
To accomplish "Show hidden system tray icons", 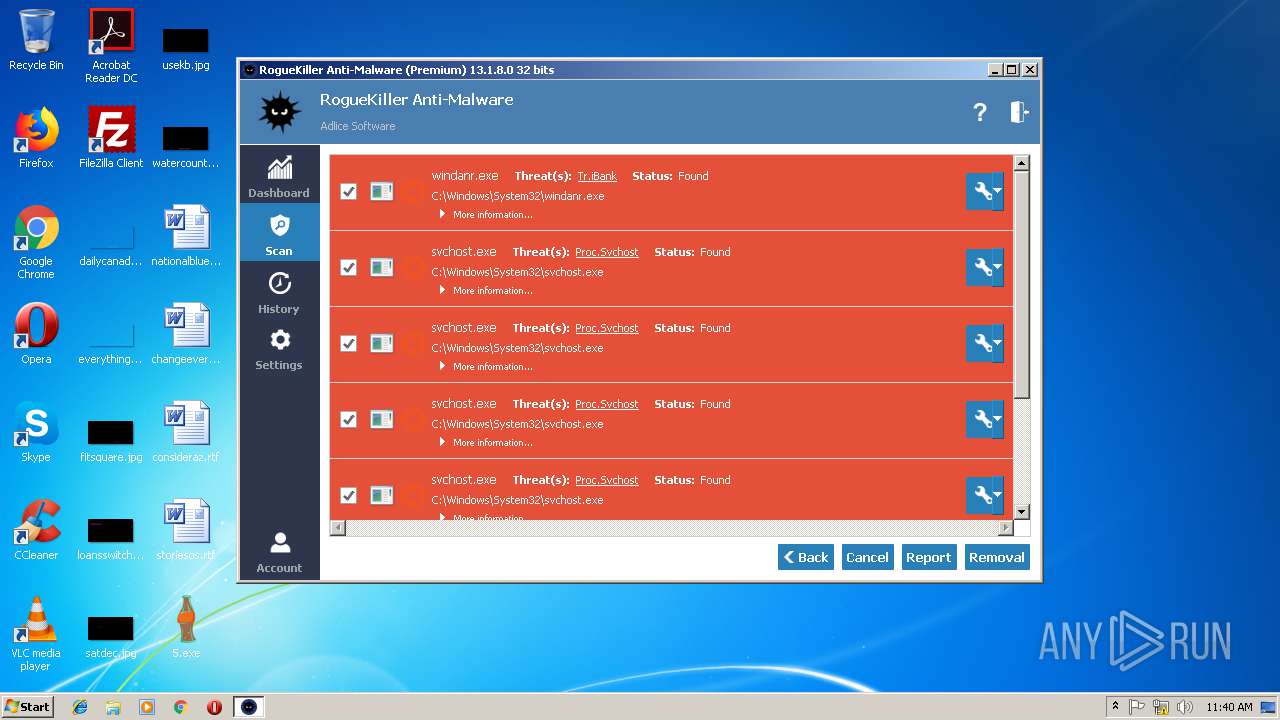I will (1115, 707).
